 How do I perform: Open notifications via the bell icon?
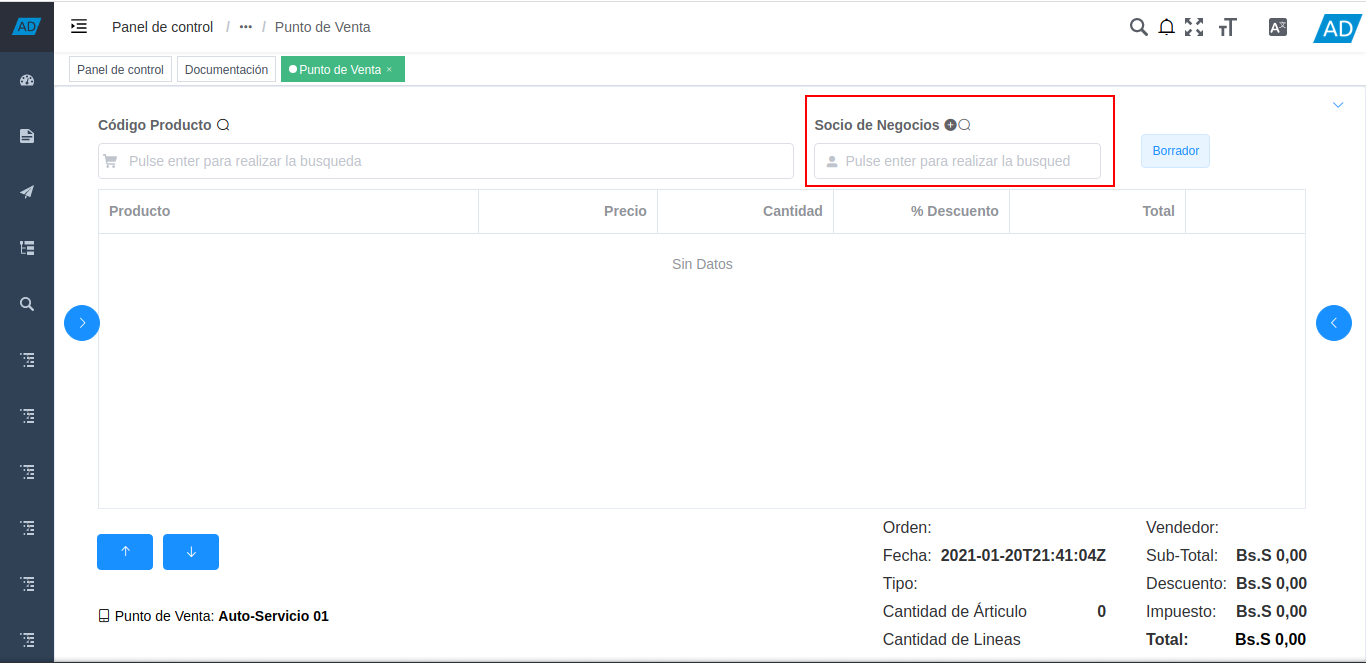pyautogui.click(x=1166, y=27)
